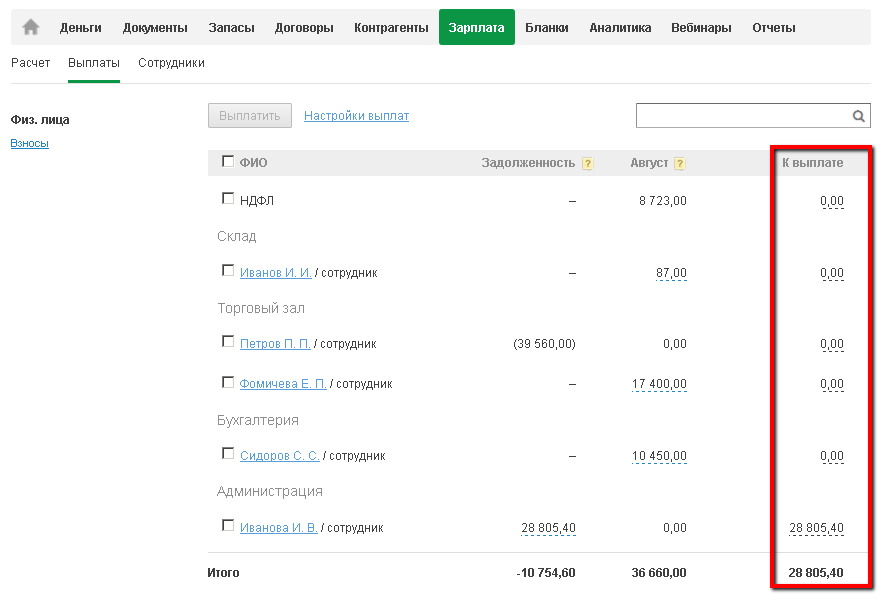Open the Взносы sidebar link
Image resolution: width=883 pixels, height=600 pixels.
point(30,143)
